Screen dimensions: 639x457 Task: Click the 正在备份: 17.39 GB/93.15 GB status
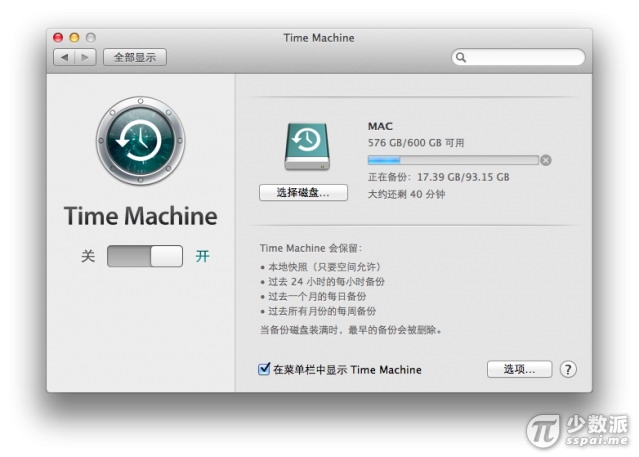click(x=438, y=177)
